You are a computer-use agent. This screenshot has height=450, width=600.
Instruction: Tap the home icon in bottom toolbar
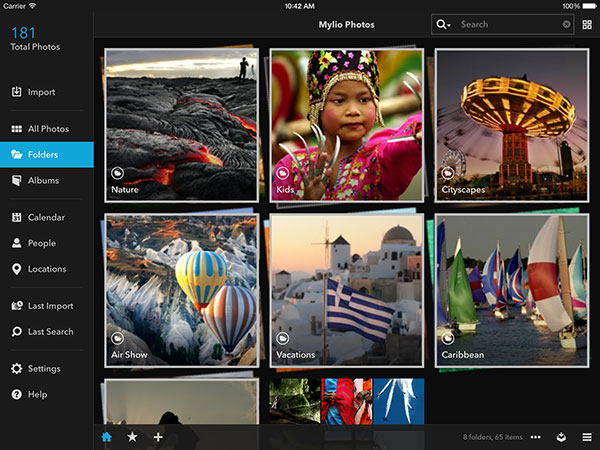[106, 437]
